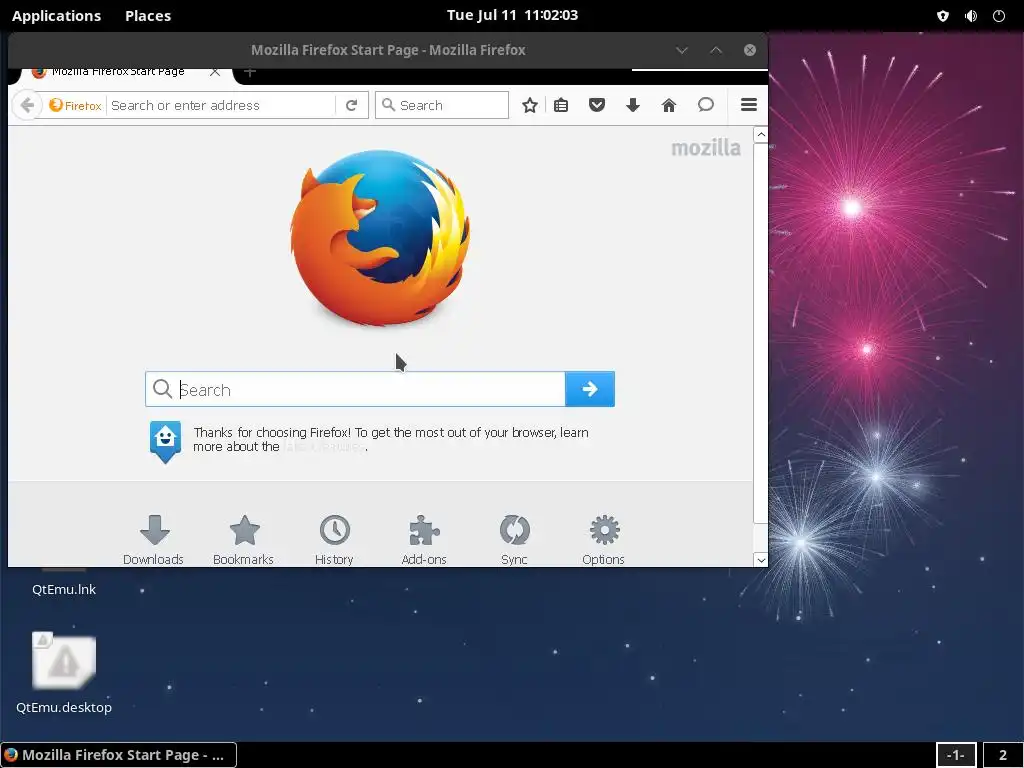Image resolution: width=1024 pixels, height=768 pixels.
Task: Focus the address bar
Action: click(x=221, y=105)
